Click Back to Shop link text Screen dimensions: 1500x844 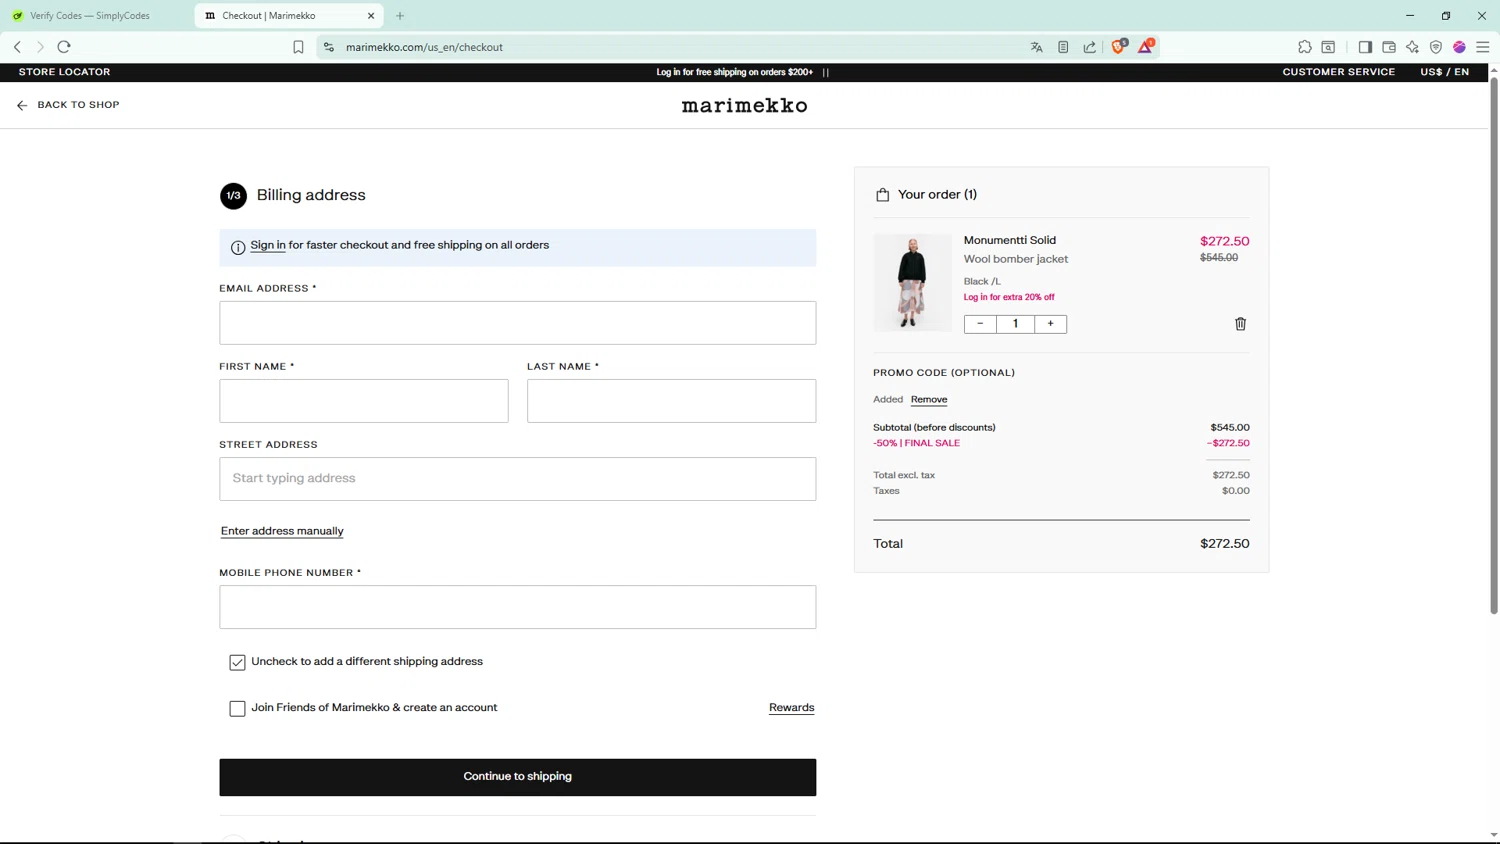tap(78, 105)
